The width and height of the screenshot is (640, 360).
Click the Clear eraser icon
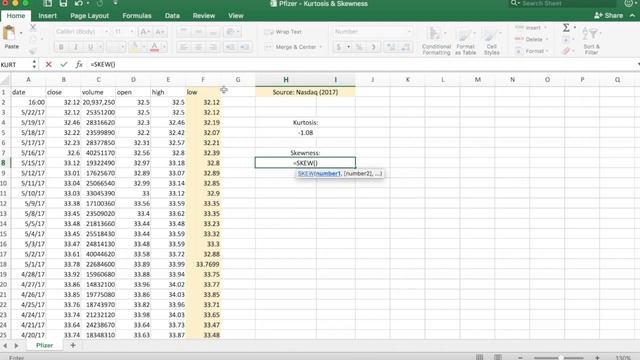coord(566,51)
